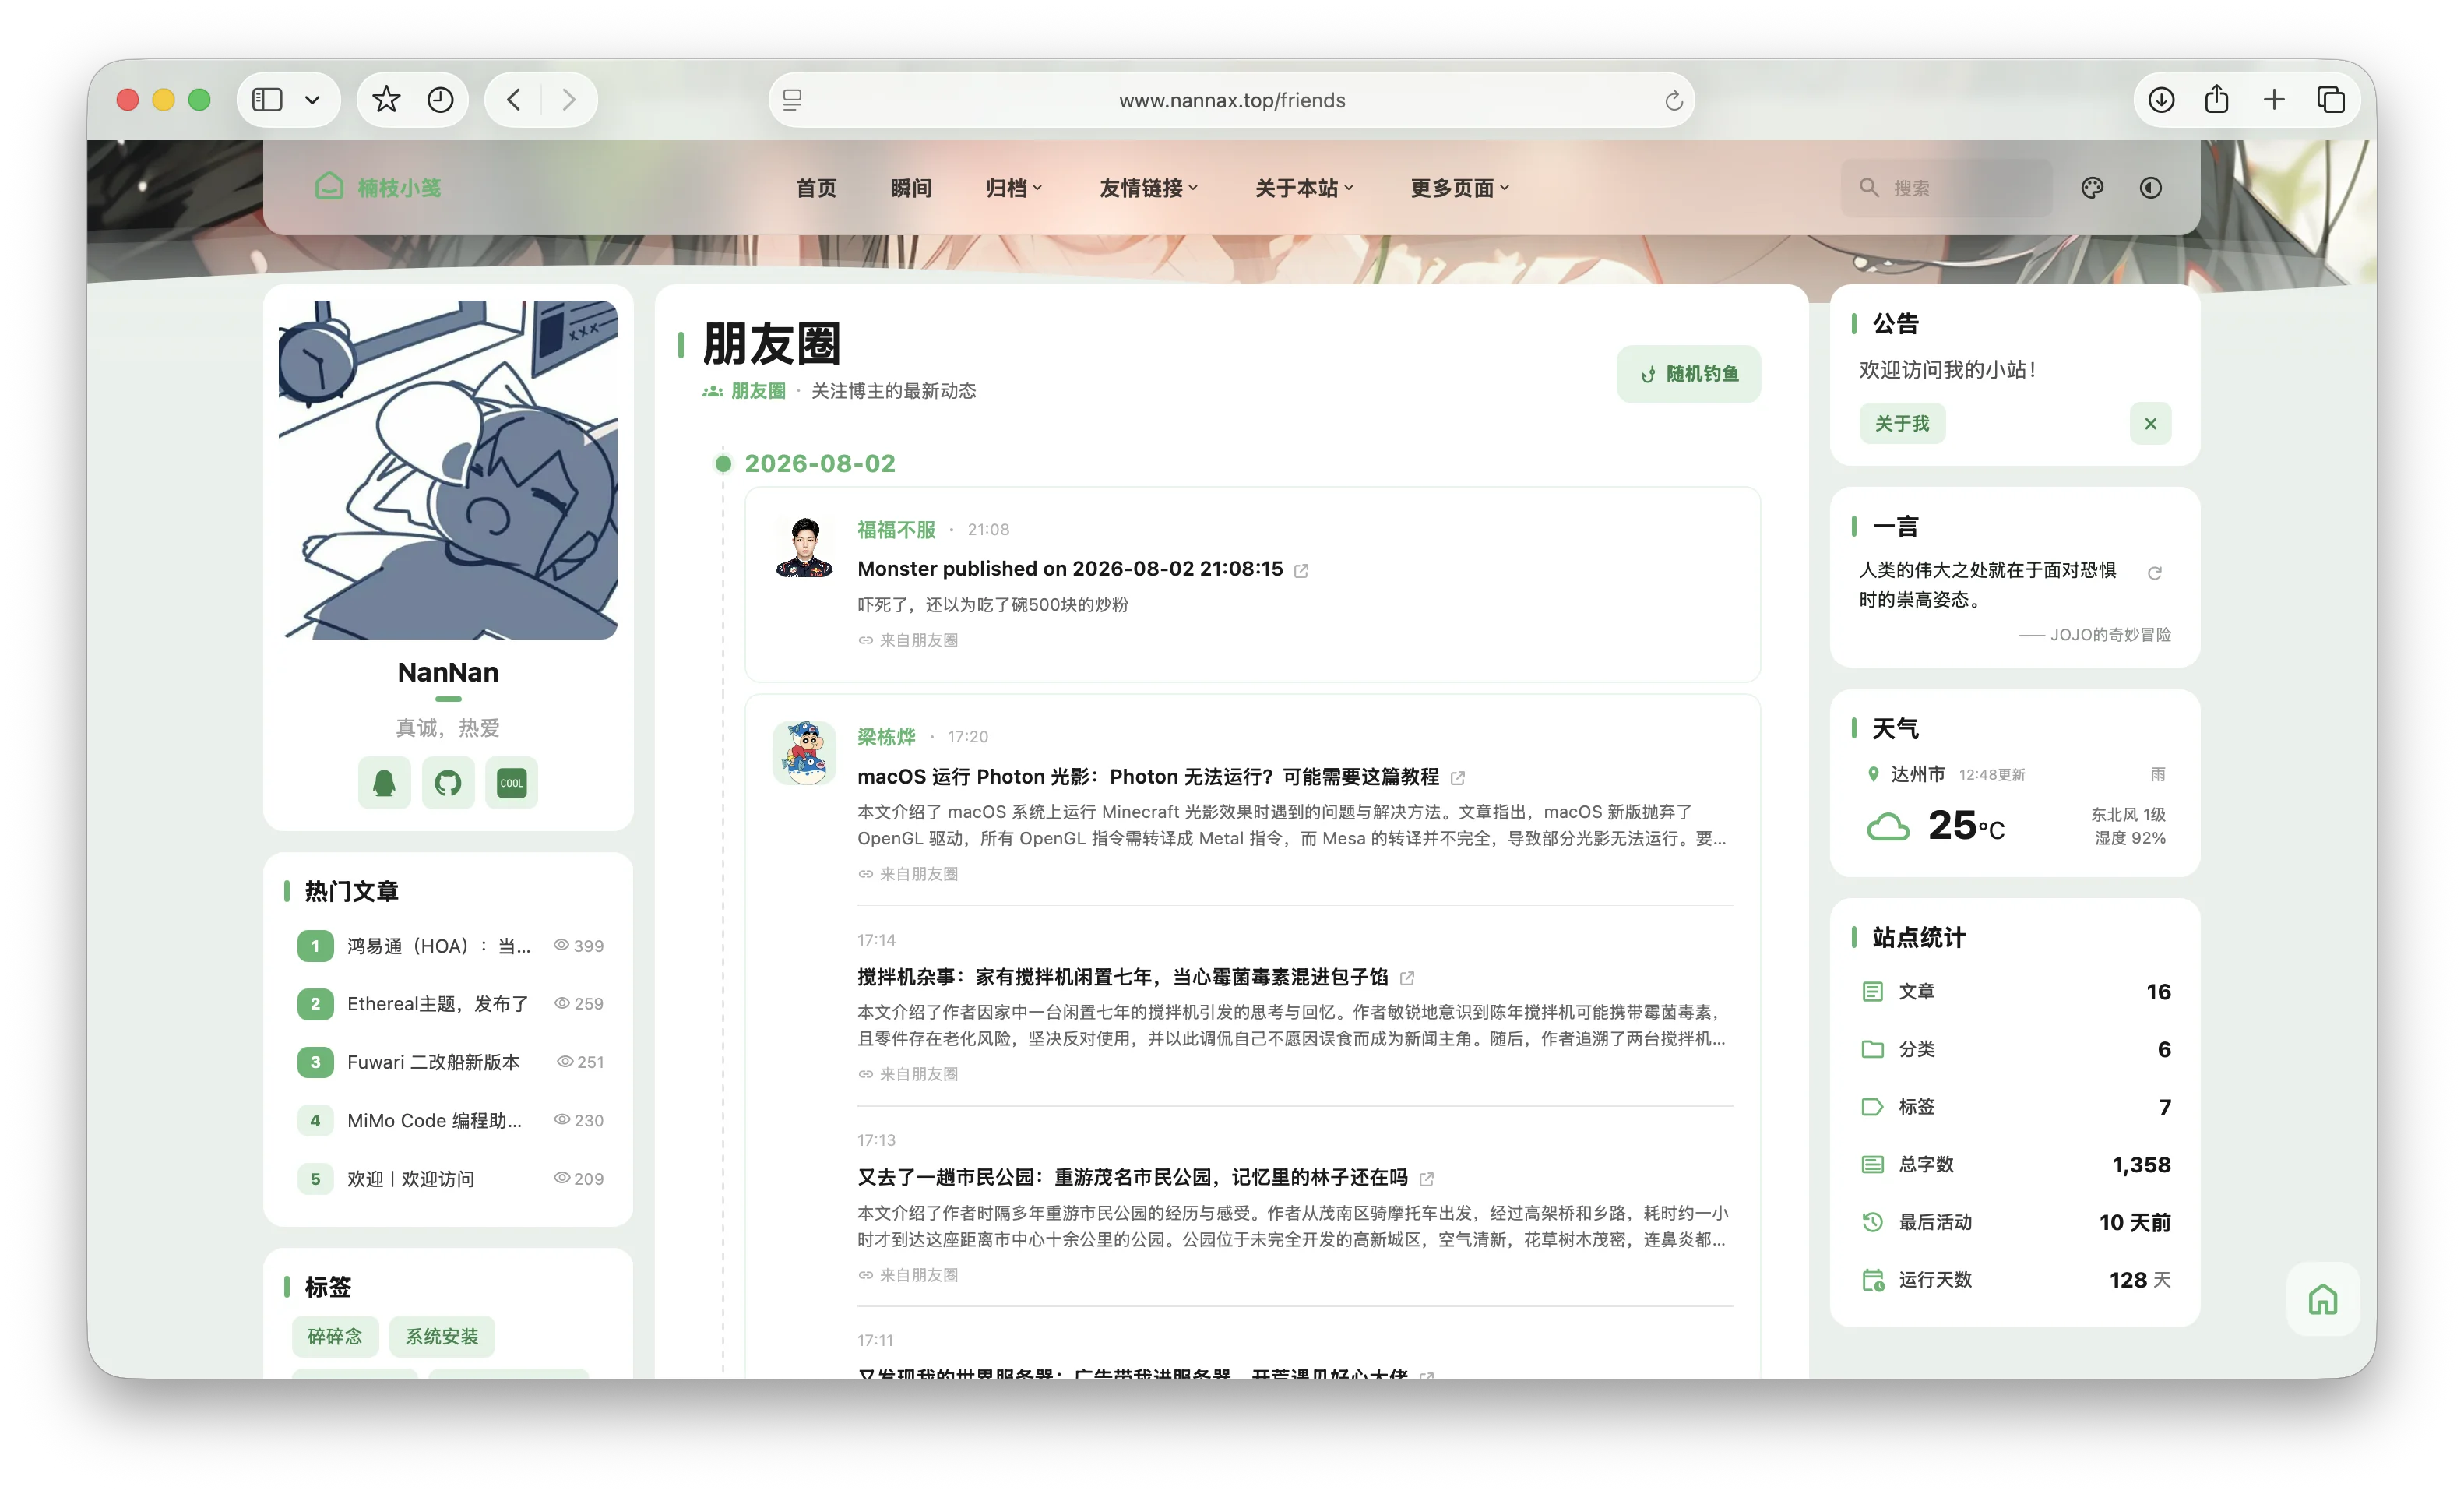The width and height of the screenshot is (2464, 1494).
Task: Toggle dark and light mode
Action: [2151, 188]
